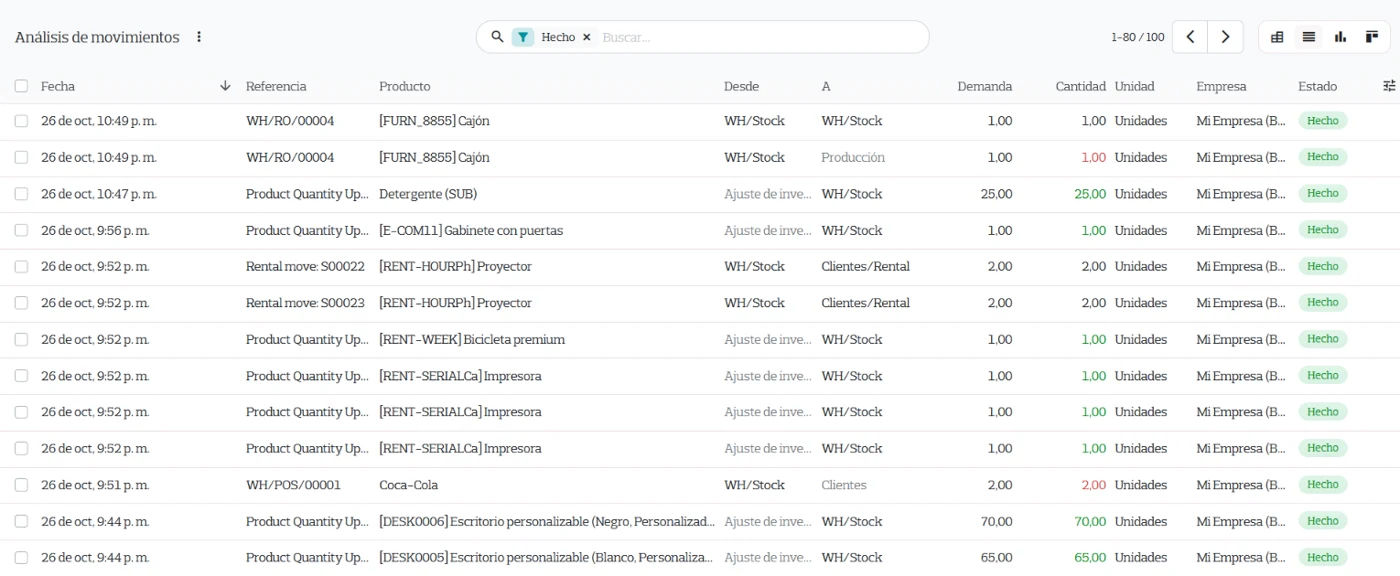Click the 25,00 quantity for Detergente

click(x=1090, y=194)
